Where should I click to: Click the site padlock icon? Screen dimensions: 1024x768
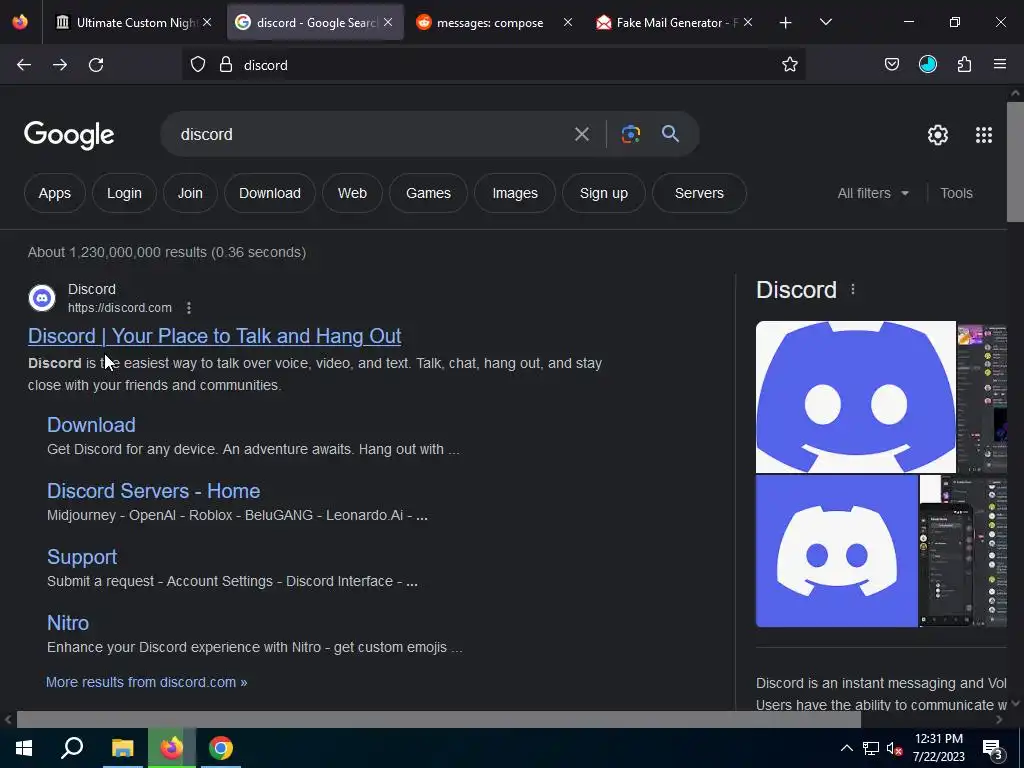pos(226,65)
